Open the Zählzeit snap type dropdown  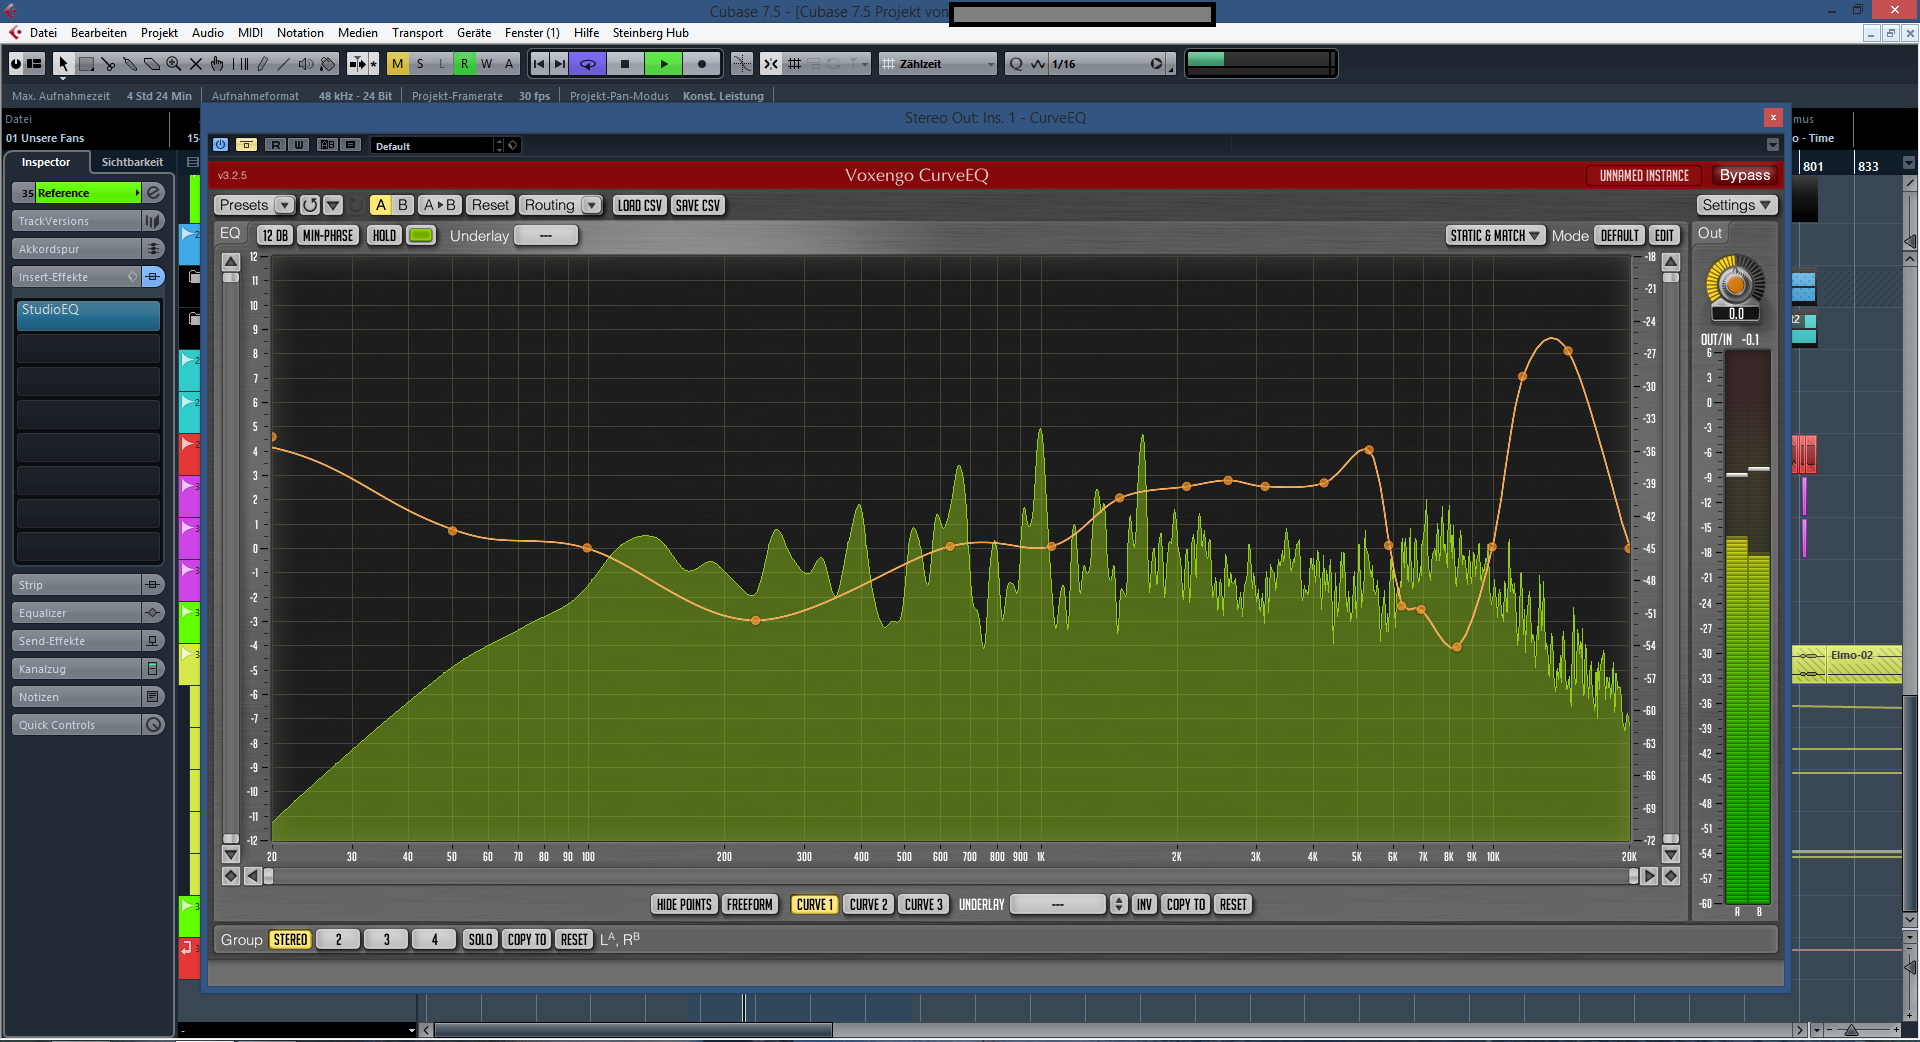click(938, 64)
